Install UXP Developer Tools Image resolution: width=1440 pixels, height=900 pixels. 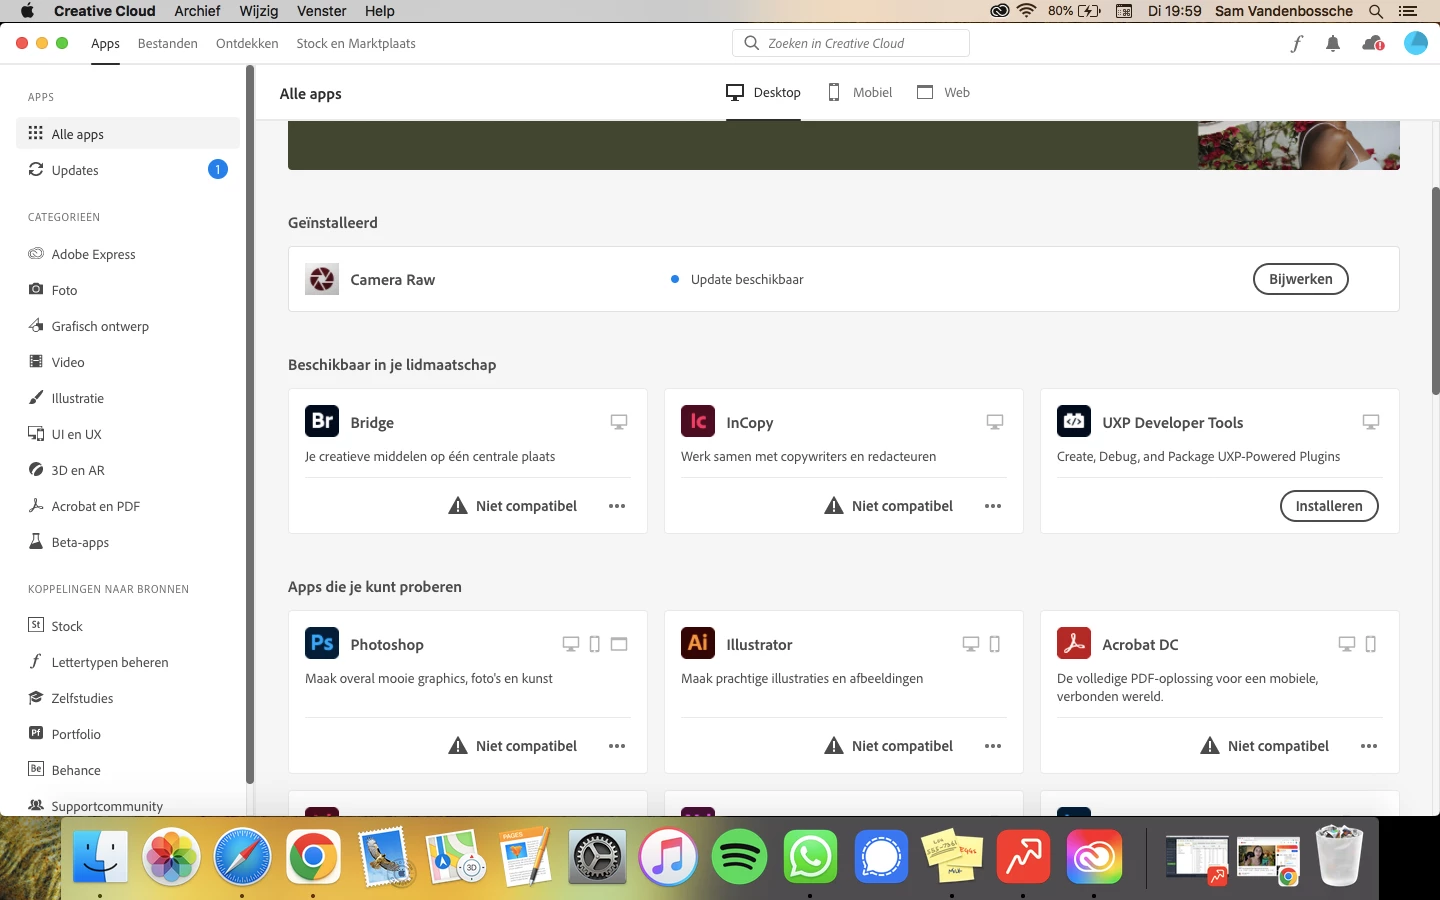[1329, 506]
